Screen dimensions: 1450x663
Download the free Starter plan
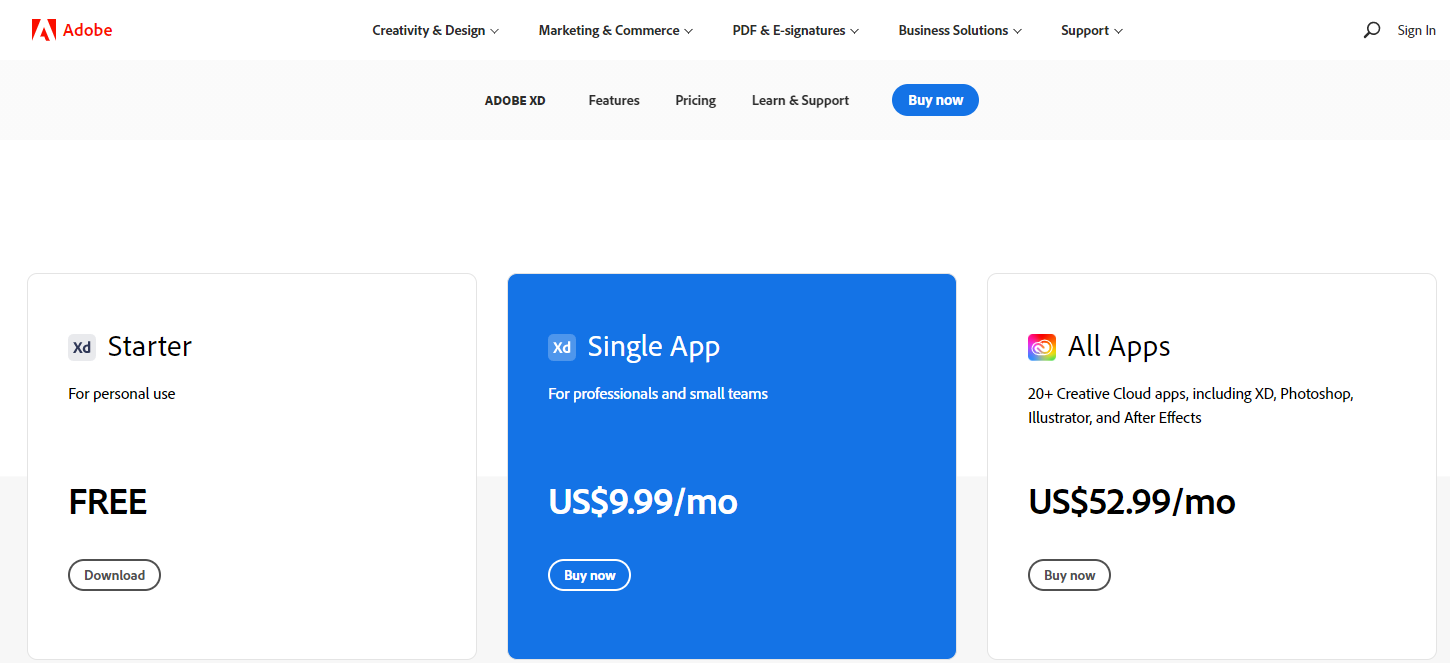[x=114, y=575]
